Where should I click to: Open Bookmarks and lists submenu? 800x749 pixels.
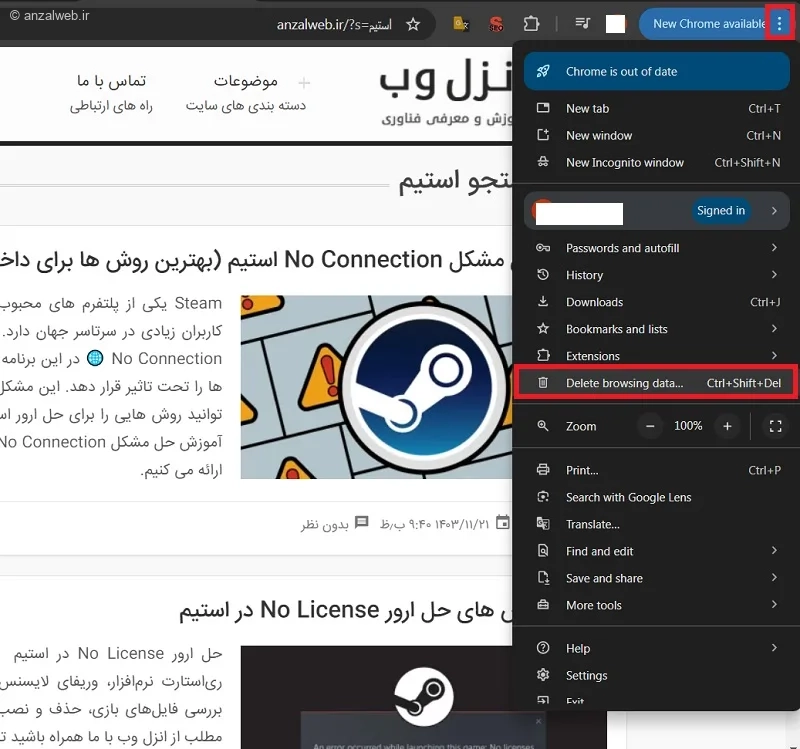[x=657, y=329]
